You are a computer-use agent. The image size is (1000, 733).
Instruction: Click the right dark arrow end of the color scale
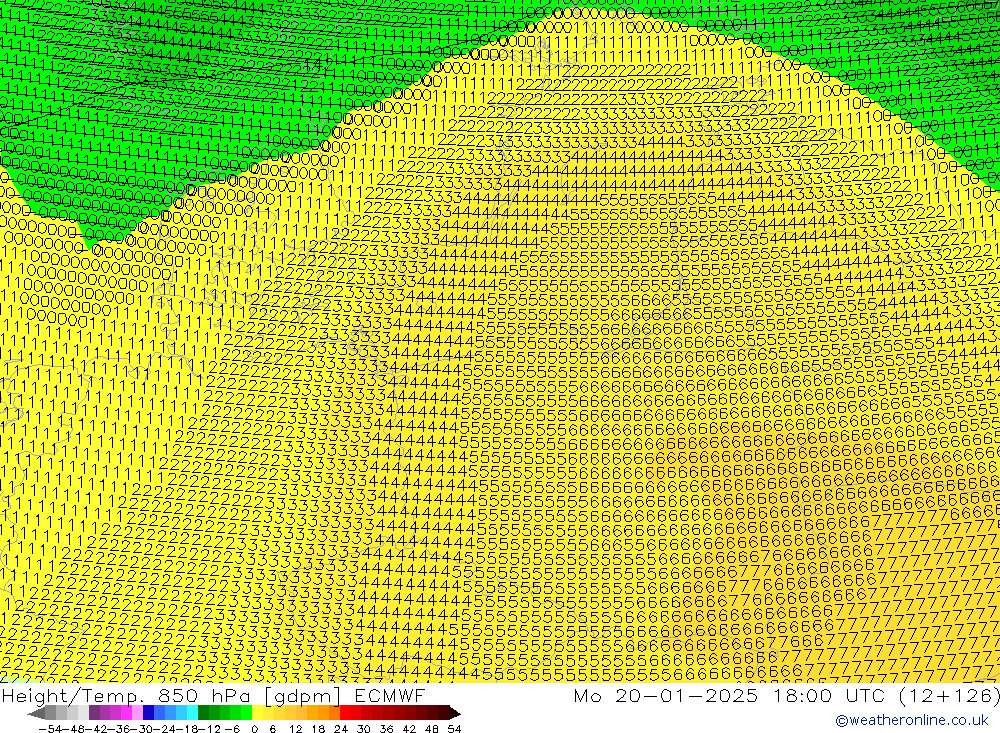455,713
